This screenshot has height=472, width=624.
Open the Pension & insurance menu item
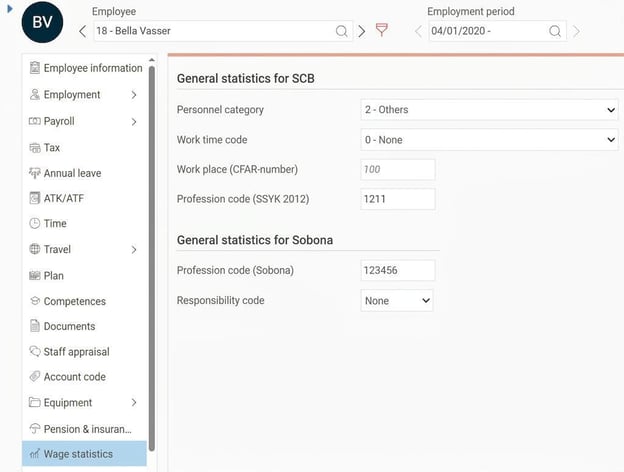point(84,429)
